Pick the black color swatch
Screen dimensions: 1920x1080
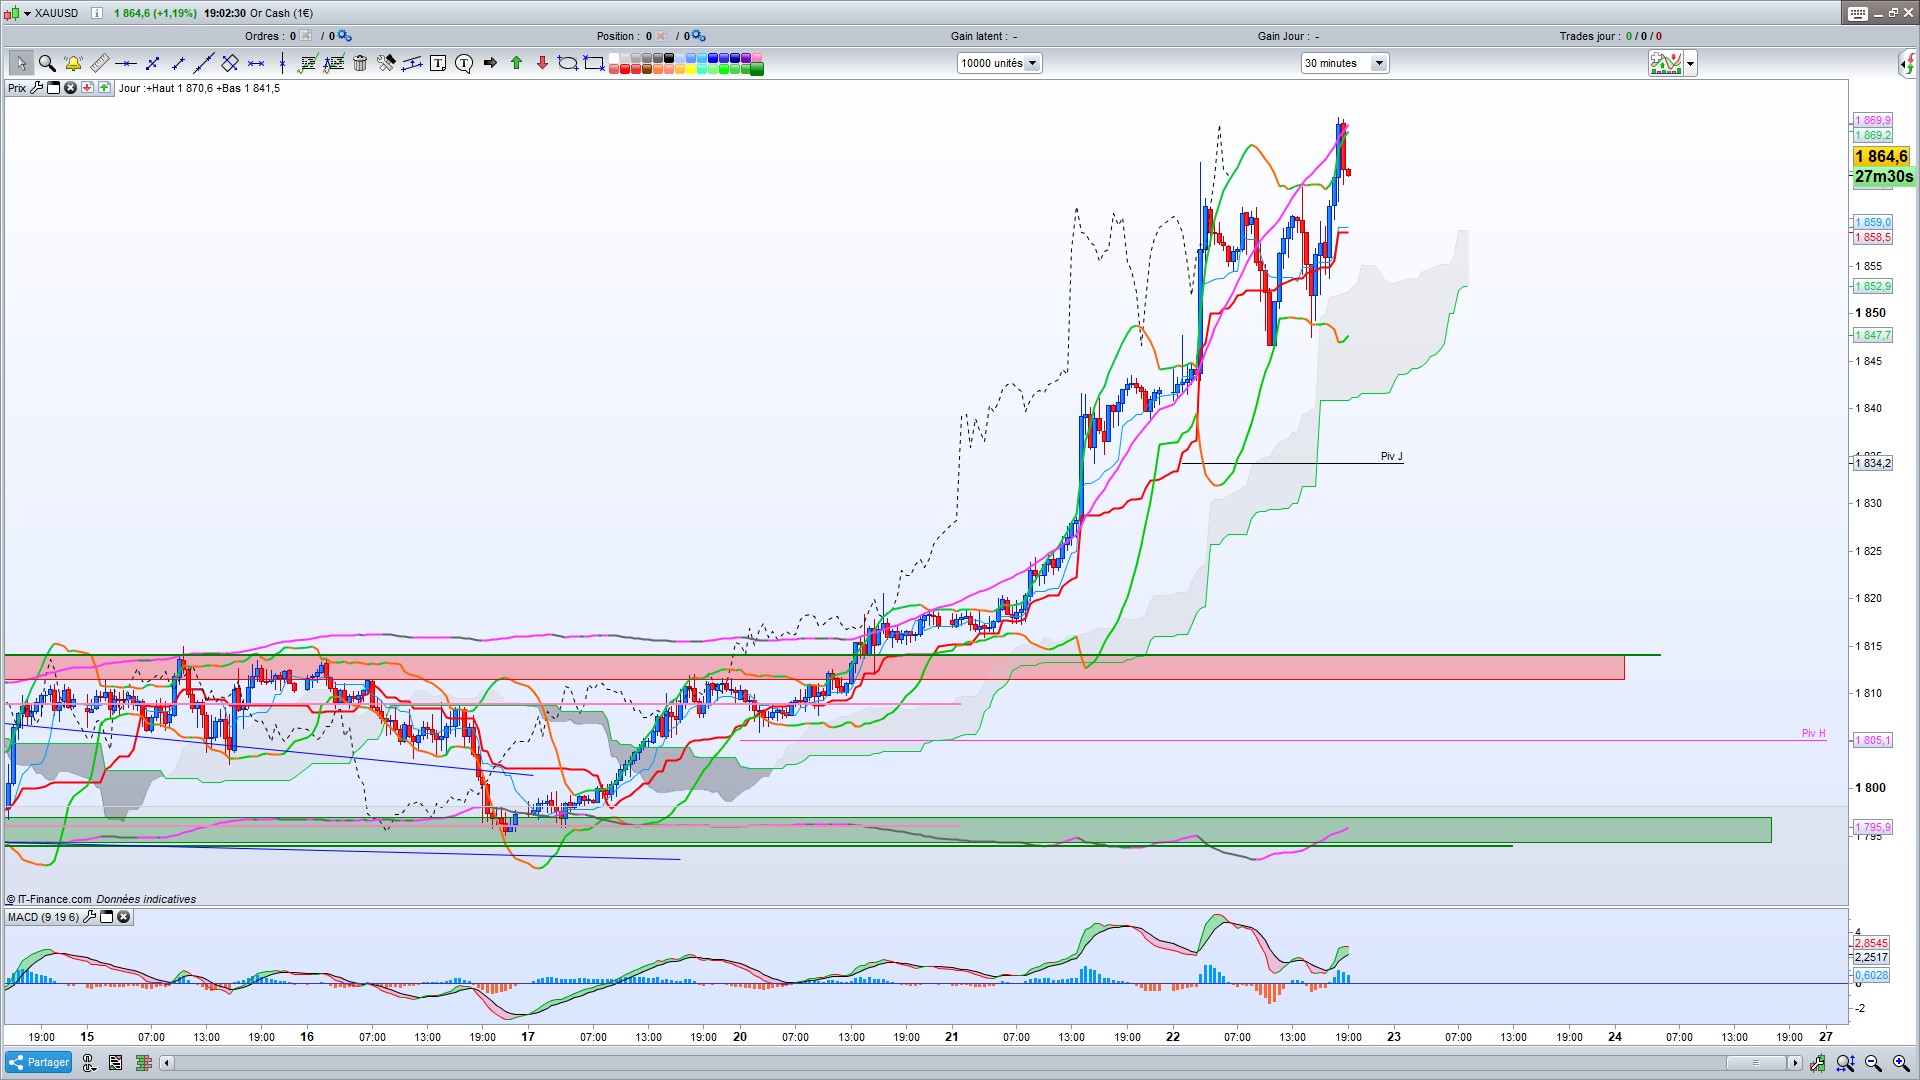point(669,58)
